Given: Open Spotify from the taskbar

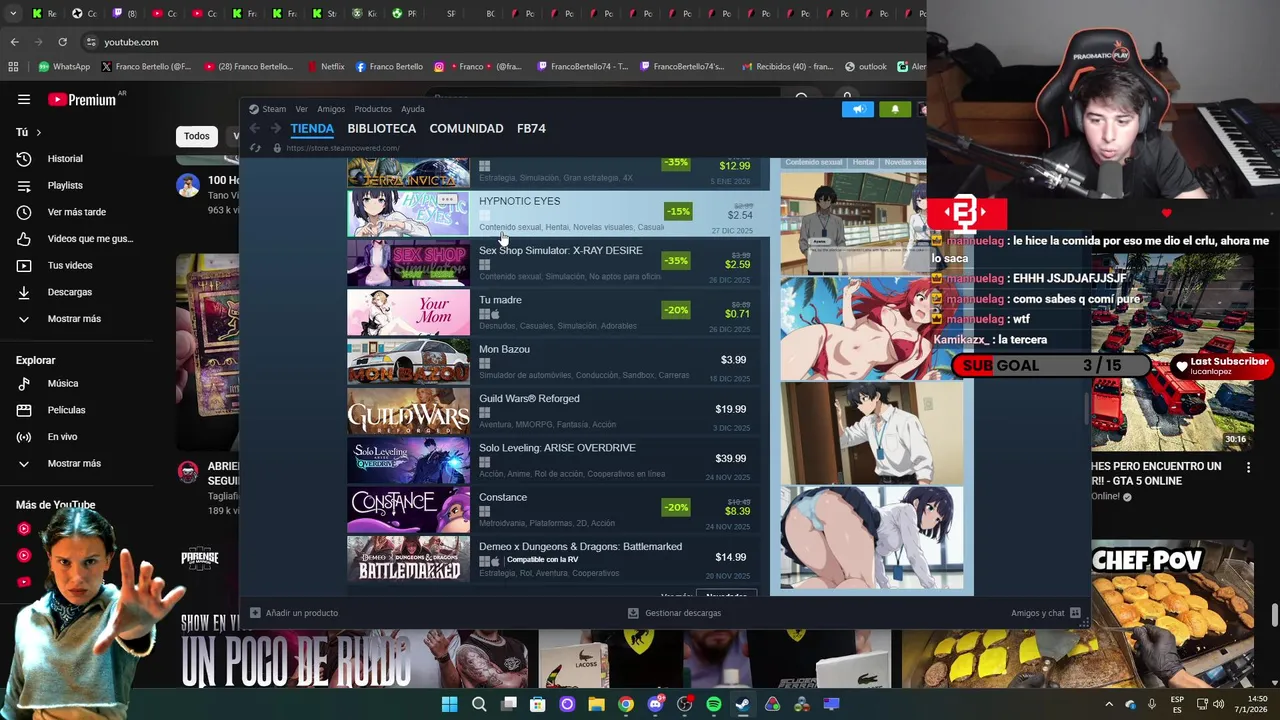Looking at the screenshot, I should (x=713, y=704).
